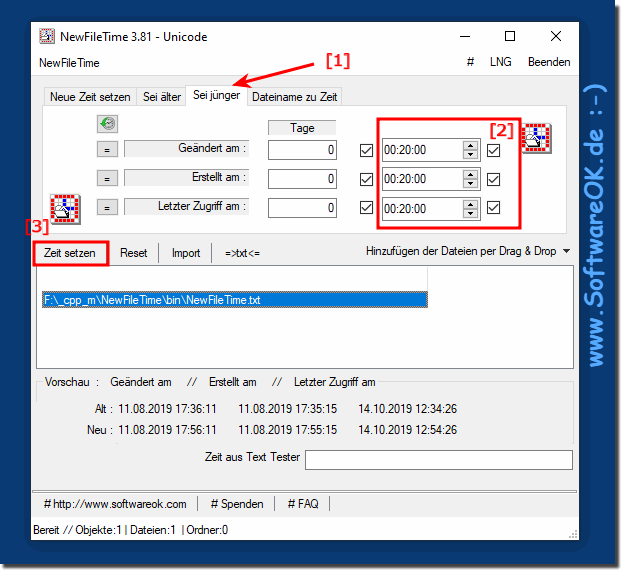Click the = button for Erstellt am
The height and width of the screenshot is (571, 622).
click(x=107, y=178)
